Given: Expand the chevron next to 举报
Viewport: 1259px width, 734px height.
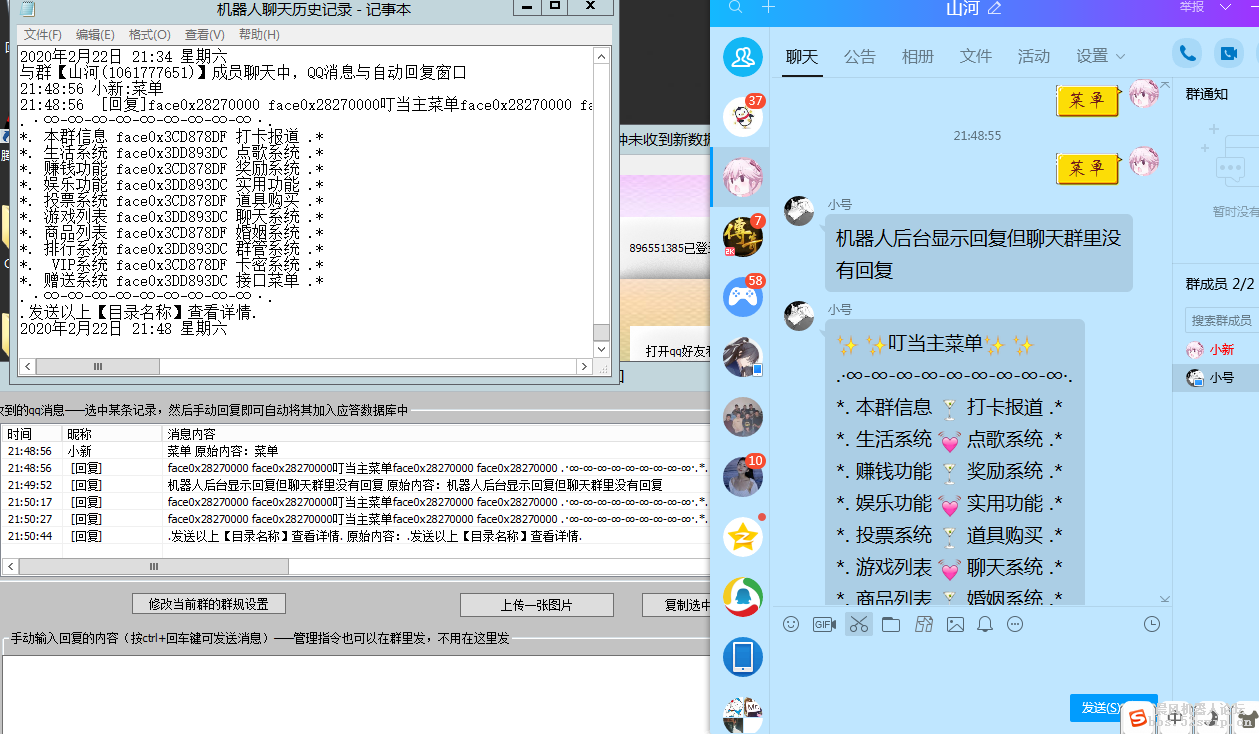Looking at the screenshot, I should (x=1224, y=7).
